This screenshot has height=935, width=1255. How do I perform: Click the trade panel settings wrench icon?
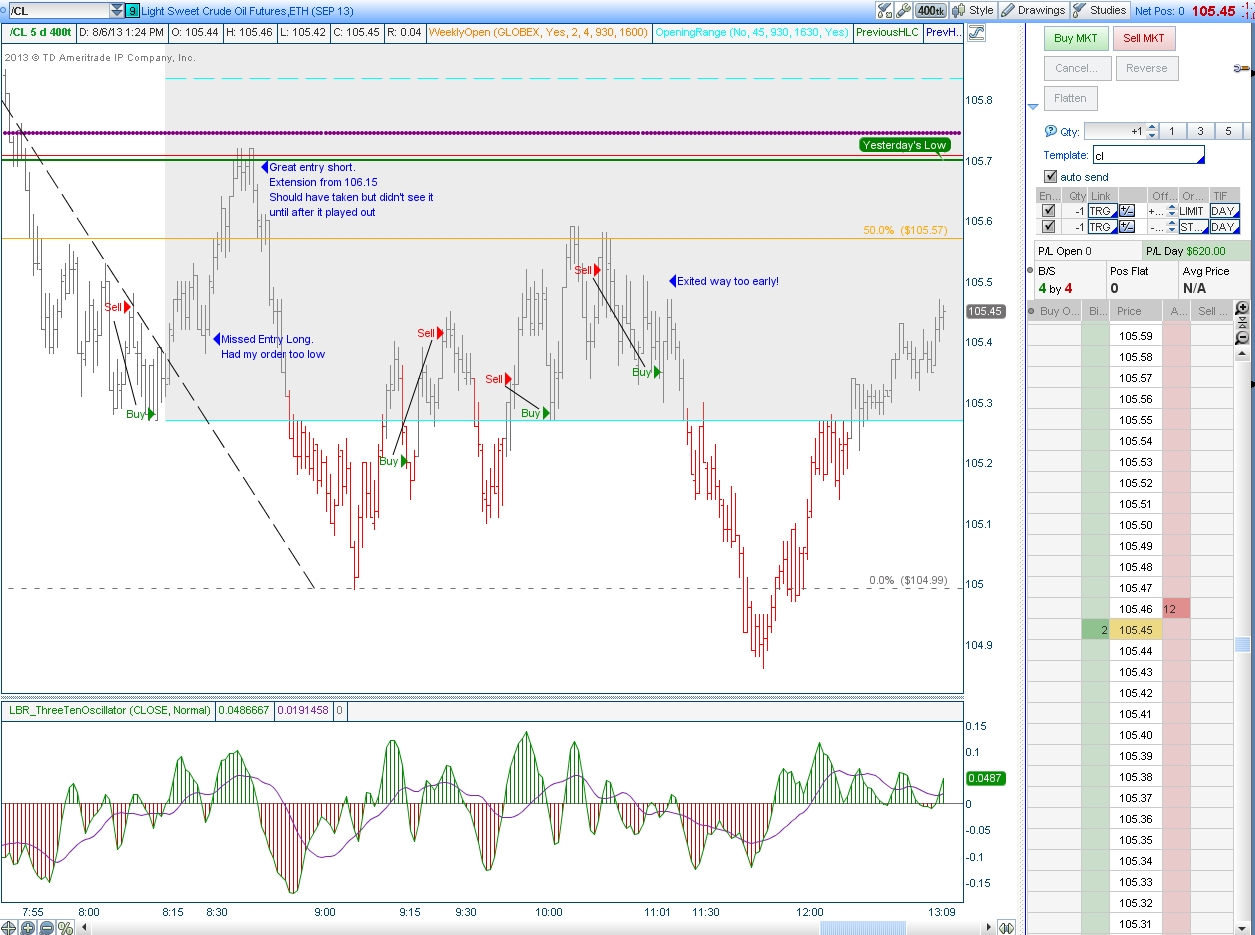(1243, 68)
